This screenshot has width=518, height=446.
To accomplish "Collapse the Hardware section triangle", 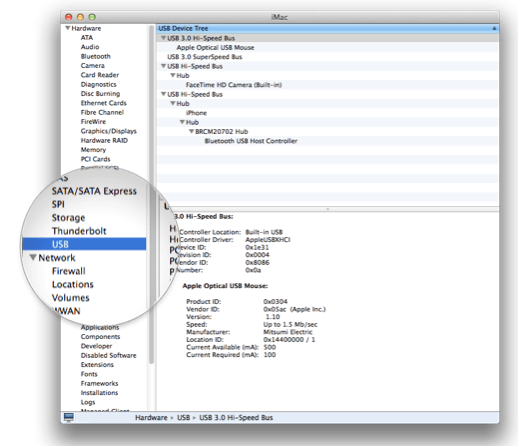I will pos(68,28).
